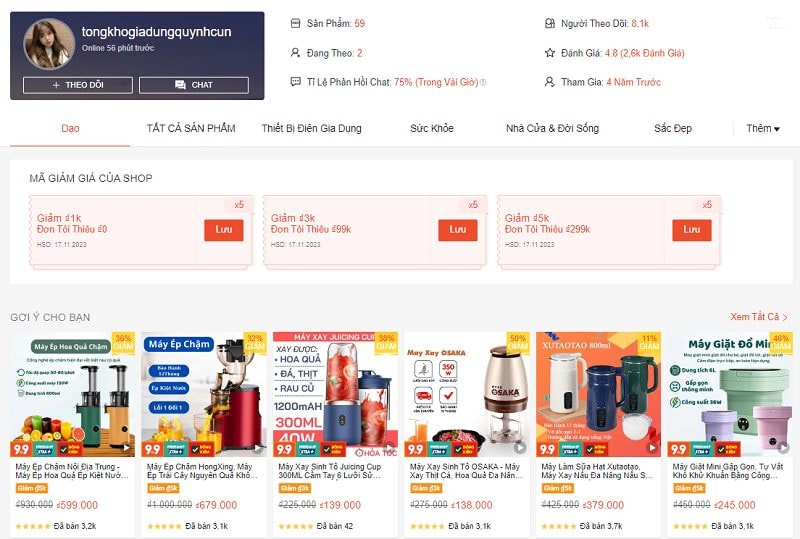Click the star rating icon beside Đánh Giá
This screenshot has width=800, height=539.
click(549, 53)
